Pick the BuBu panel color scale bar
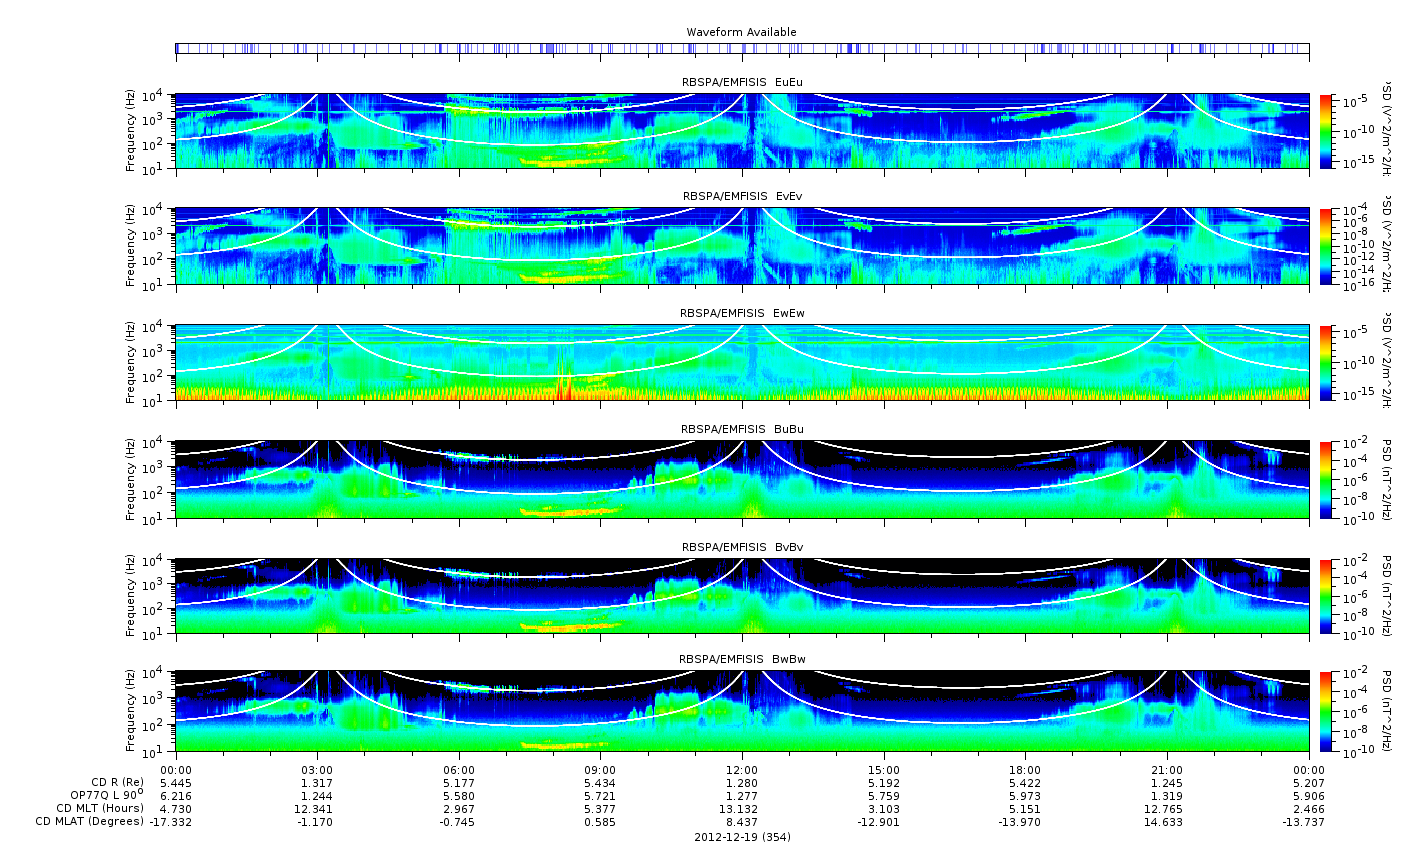This screenshot has height=859, width=1408. pos(1326,479)
